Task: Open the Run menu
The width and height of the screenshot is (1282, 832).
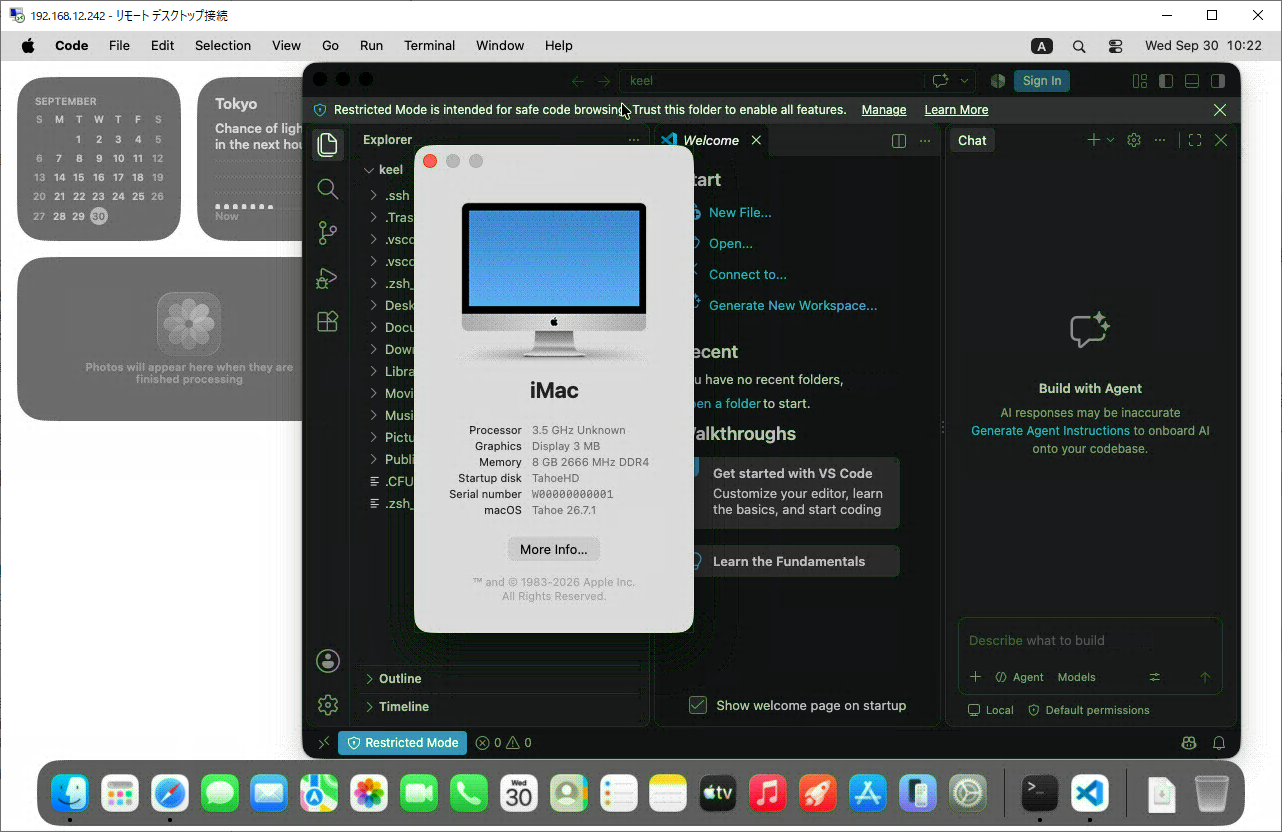Action: click(x=371, y=46)
